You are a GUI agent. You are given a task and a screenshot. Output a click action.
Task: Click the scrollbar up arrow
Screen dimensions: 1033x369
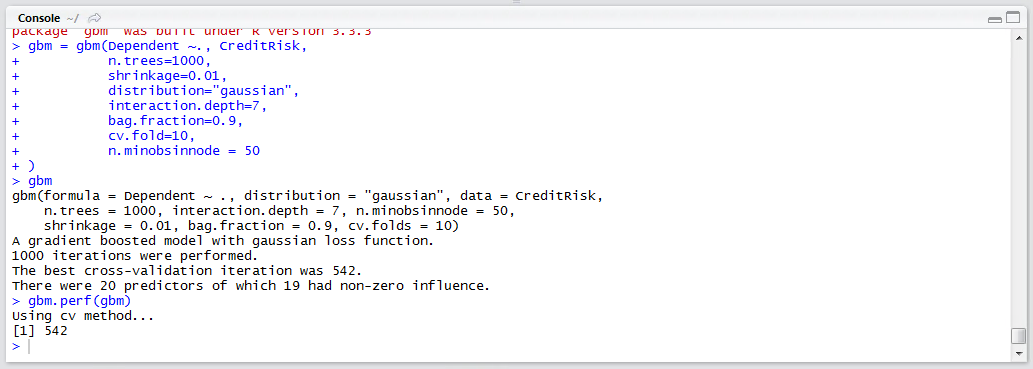coord(1018,38)
